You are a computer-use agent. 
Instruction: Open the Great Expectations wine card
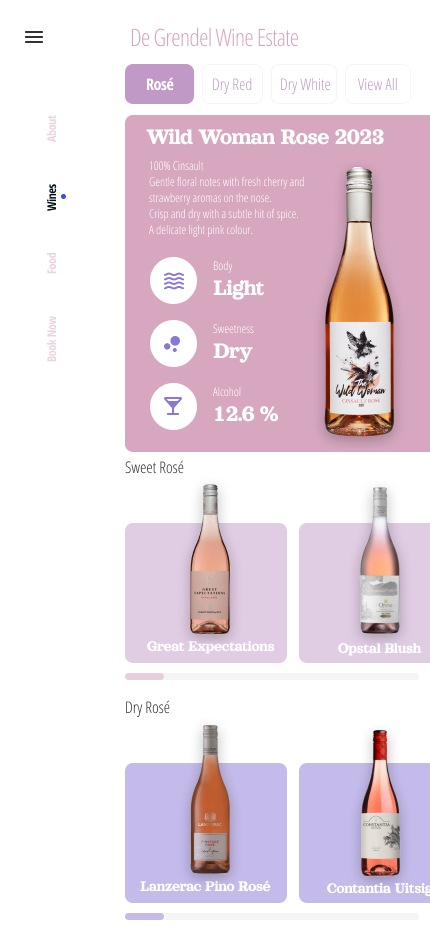(206, 593)
